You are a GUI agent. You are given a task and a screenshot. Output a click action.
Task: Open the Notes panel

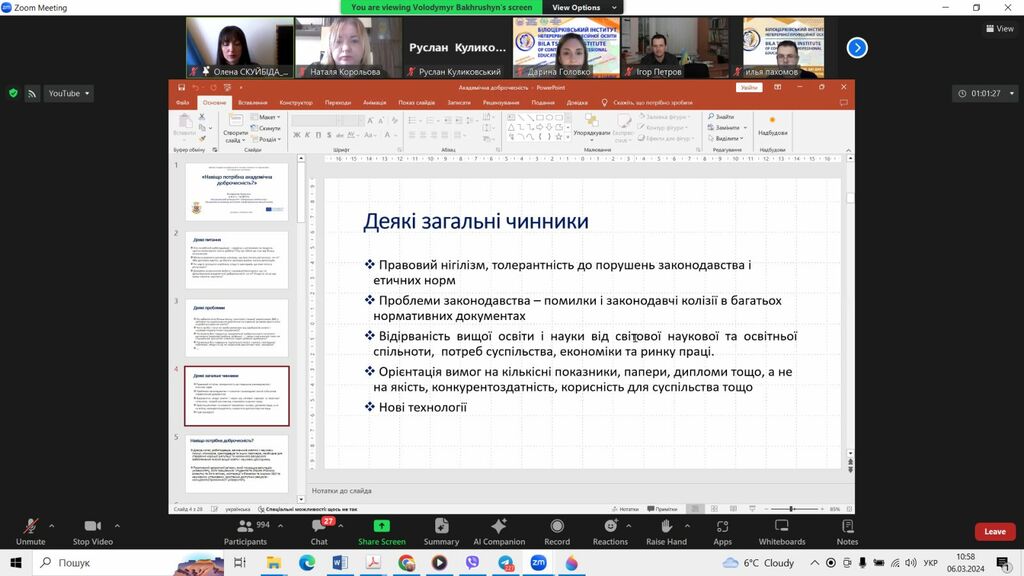click(847, 530)
